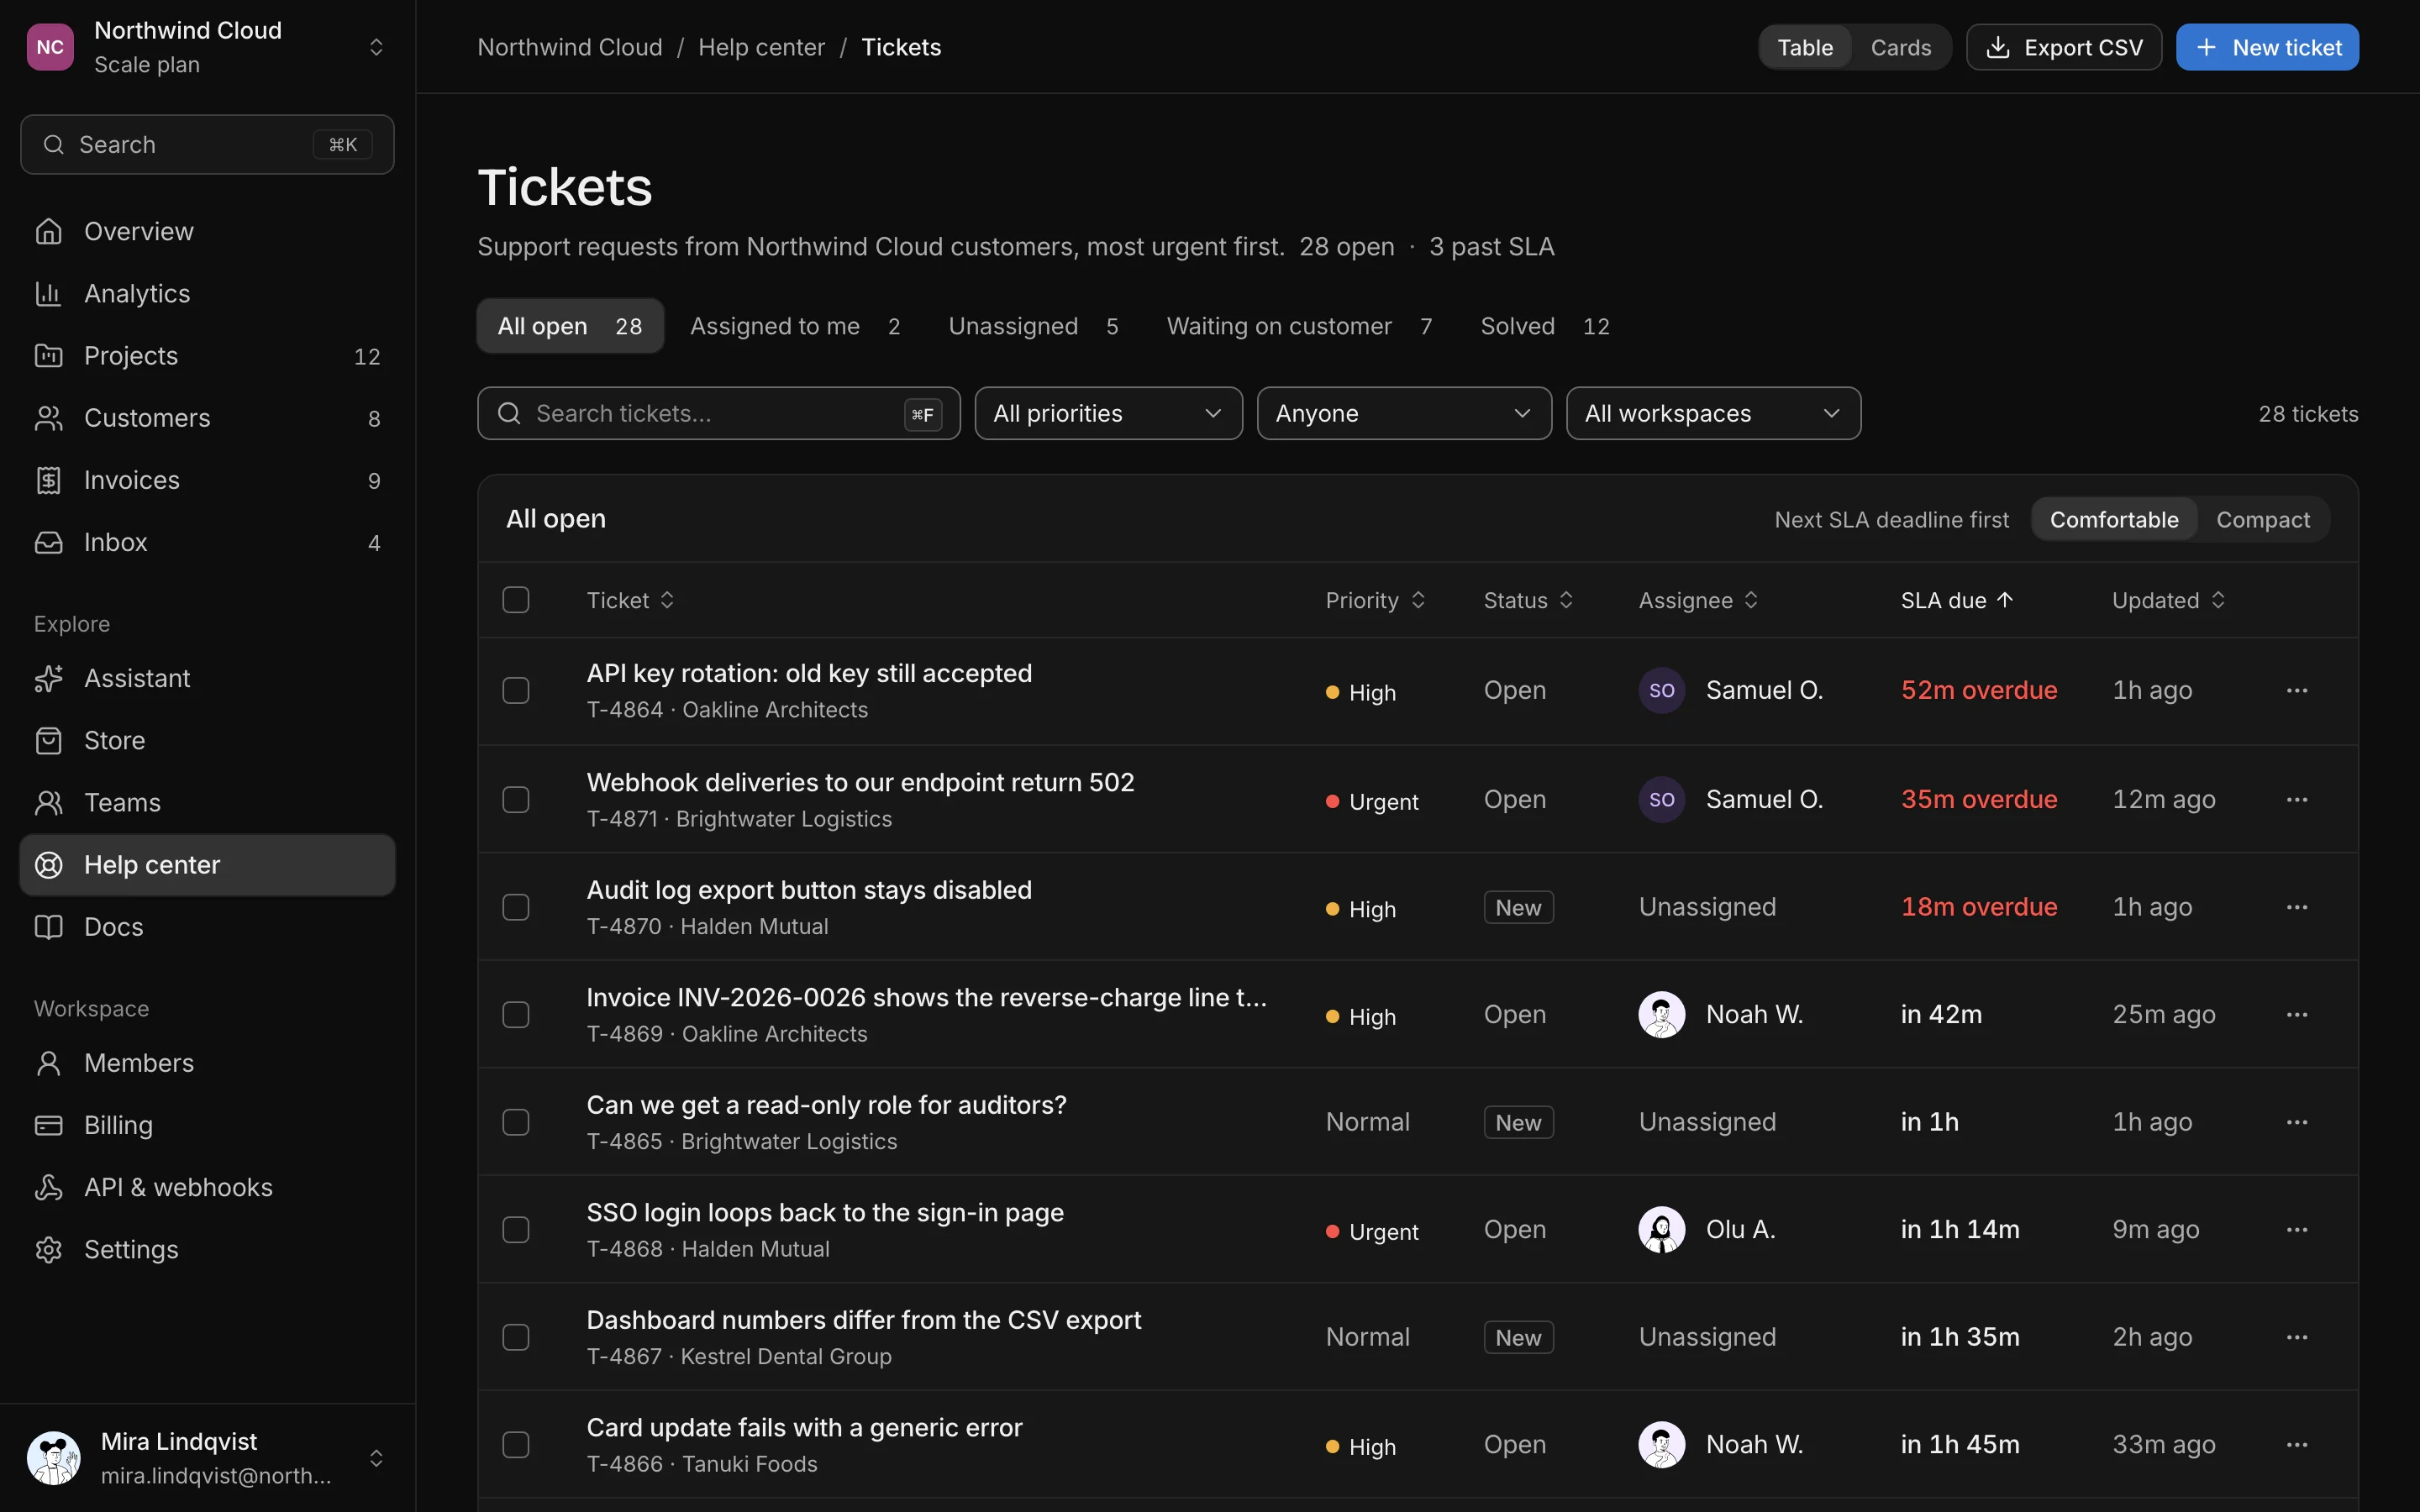Image resolution: width=2420 pixels, height=1512 pixels.
Task: Expand the Northwind Cloud workspace switcher
Action: coord(207,47)
